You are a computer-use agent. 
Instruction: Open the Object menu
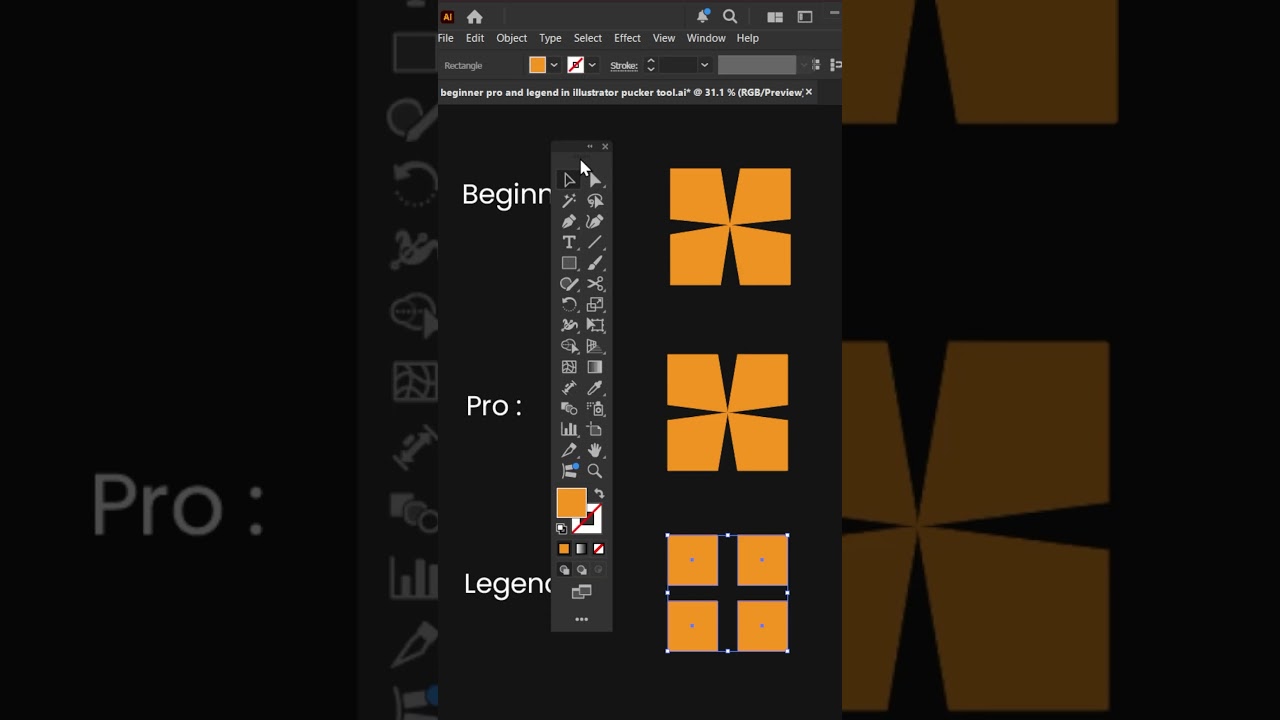click(511, 38)
